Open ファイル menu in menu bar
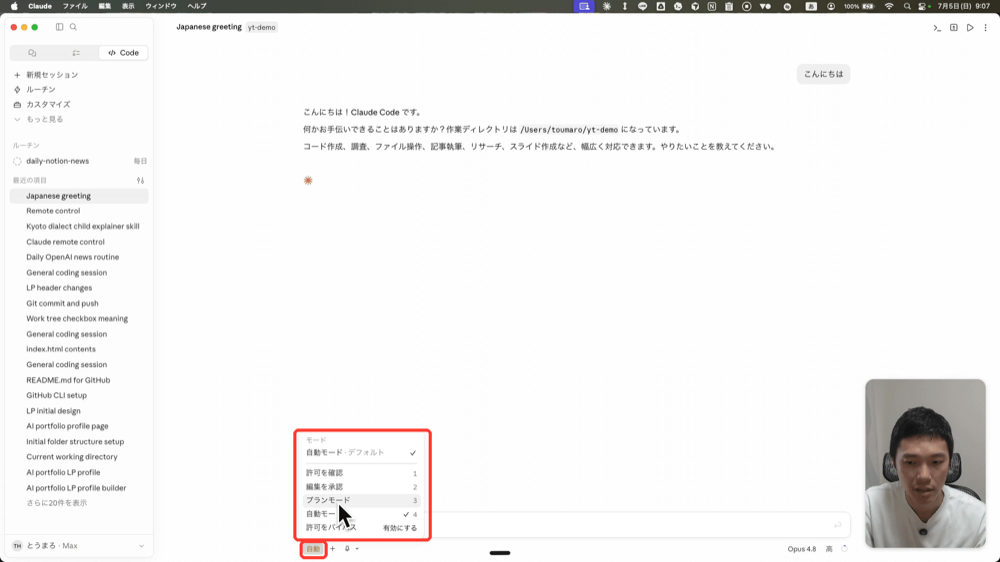Image resolution: width=1000 pixels, height=562 pixels. [x=75, y=6]
